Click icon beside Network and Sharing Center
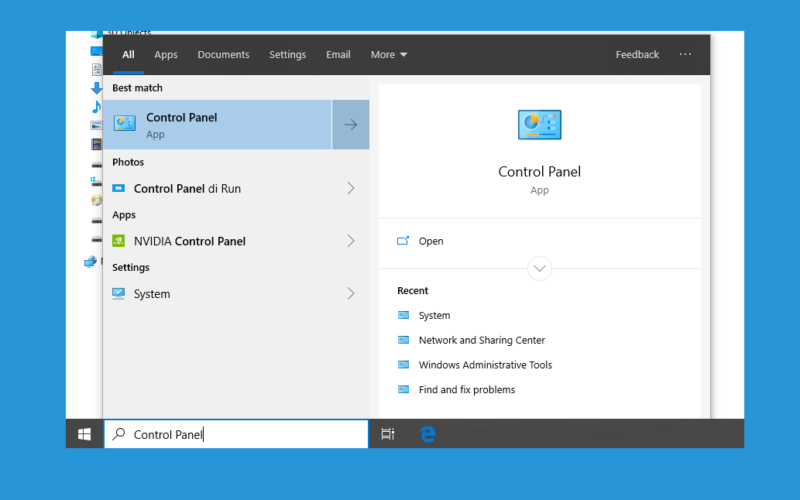 403,340
